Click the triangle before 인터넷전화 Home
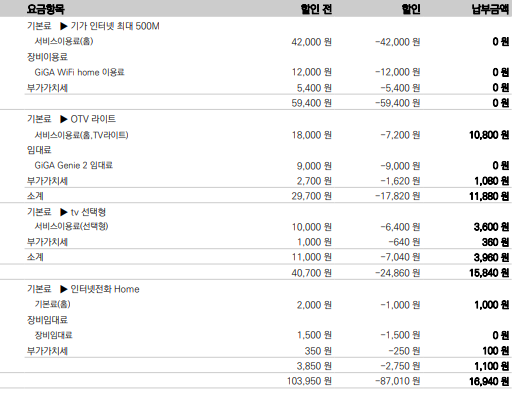 (64, 289)
